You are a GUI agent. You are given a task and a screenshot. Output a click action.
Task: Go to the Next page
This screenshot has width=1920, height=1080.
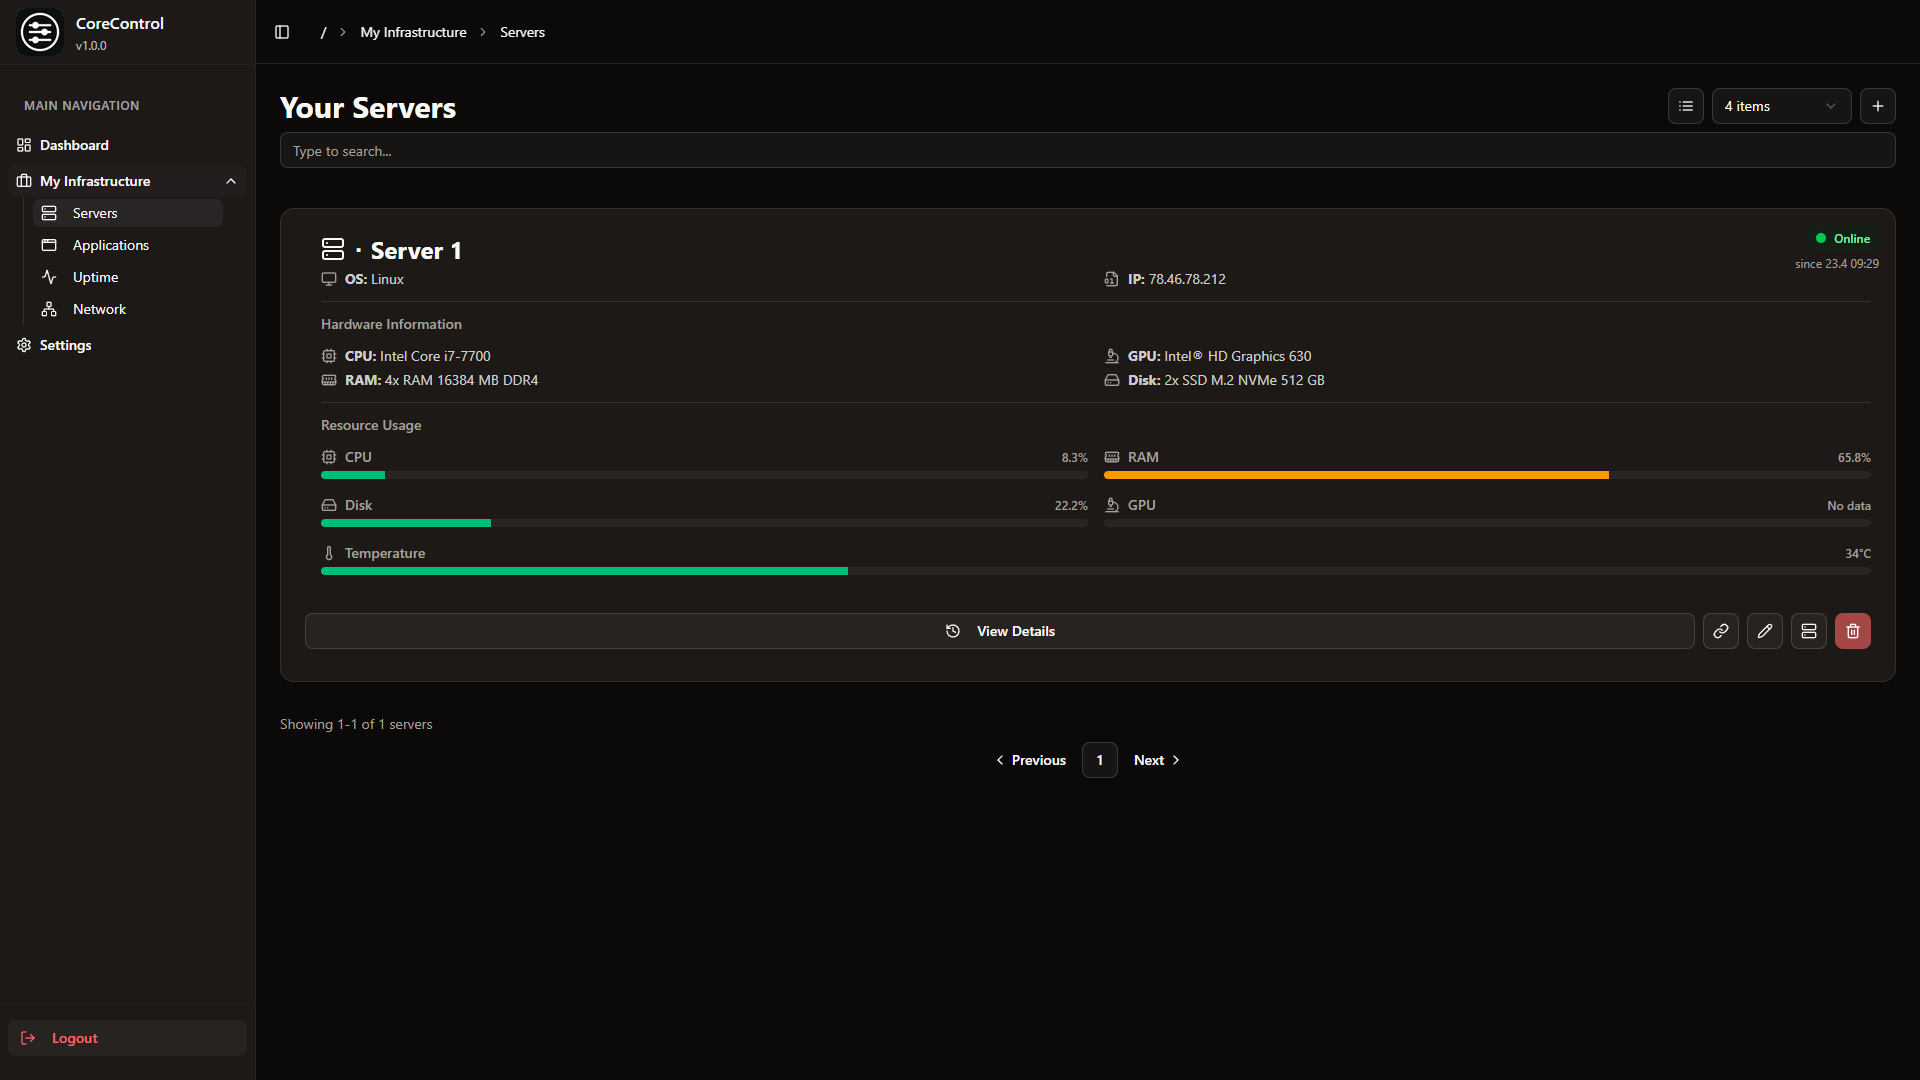(1156, 760)
